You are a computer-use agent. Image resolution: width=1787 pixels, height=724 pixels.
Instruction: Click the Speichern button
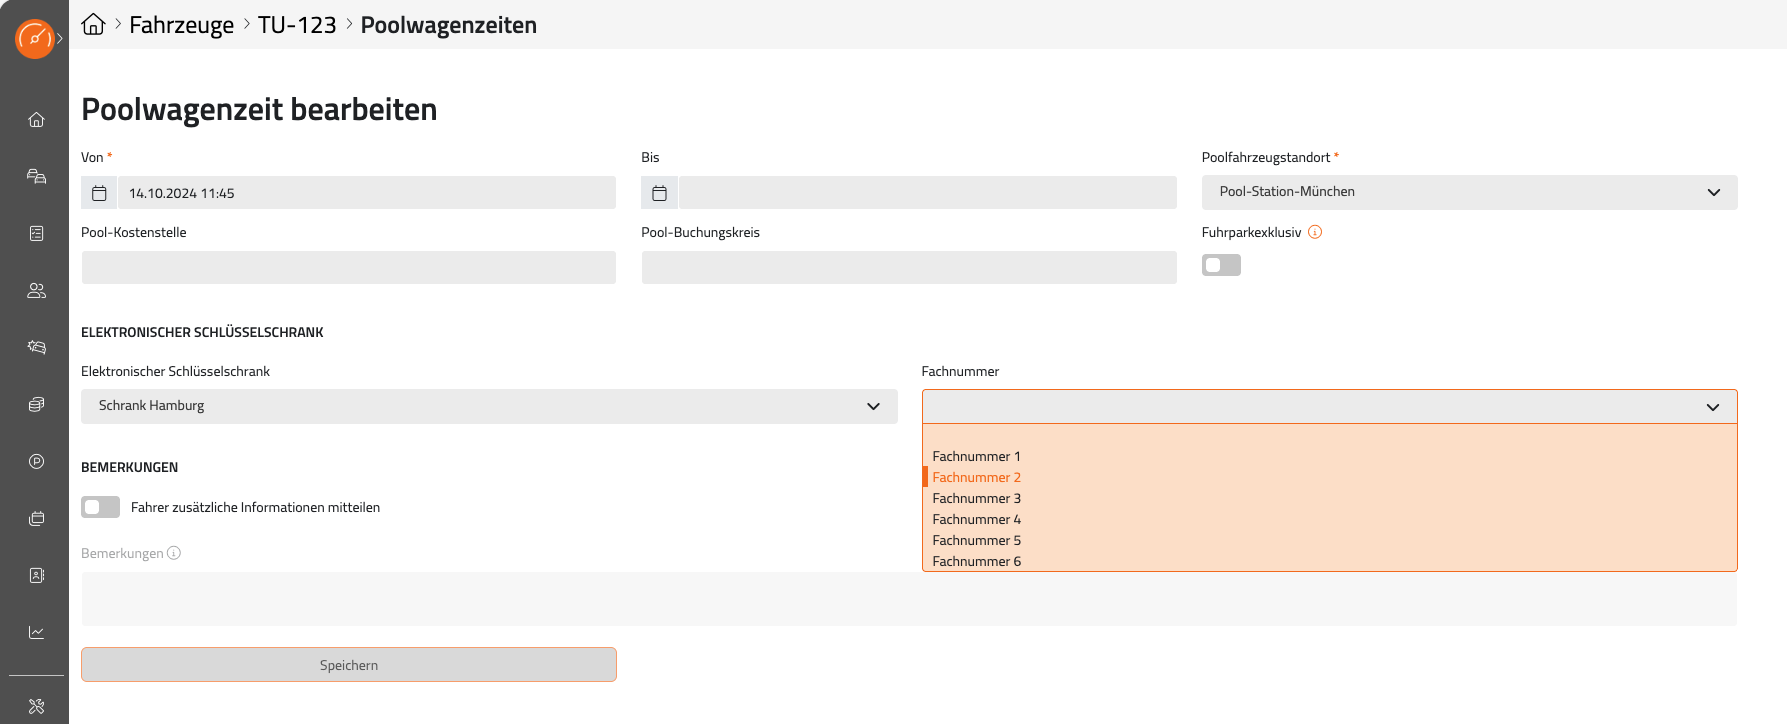[x=348, y=665]
